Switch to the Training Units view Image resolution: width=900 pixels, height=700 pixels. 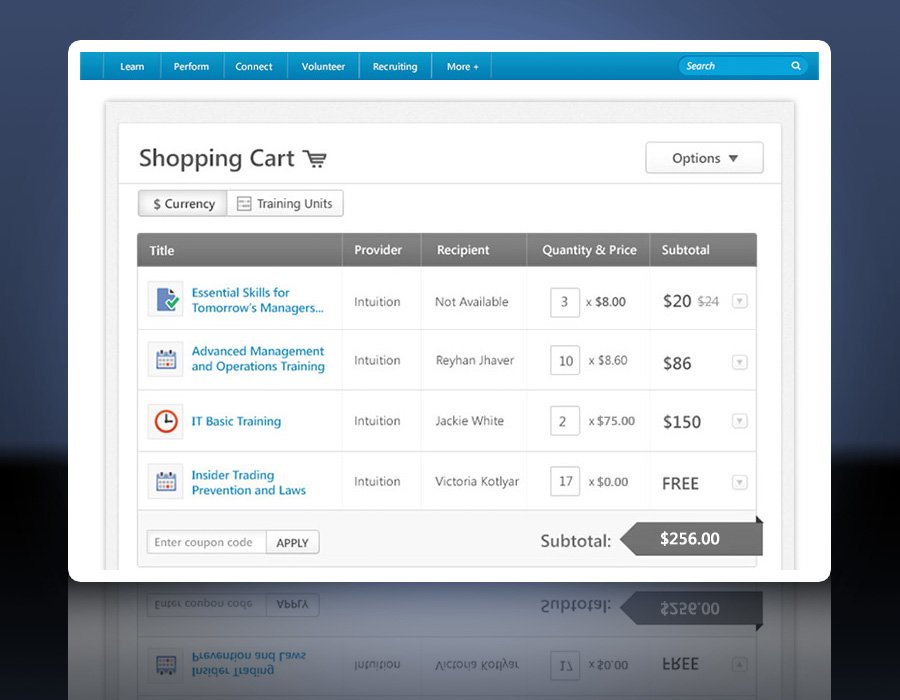[x=285, y=204]
